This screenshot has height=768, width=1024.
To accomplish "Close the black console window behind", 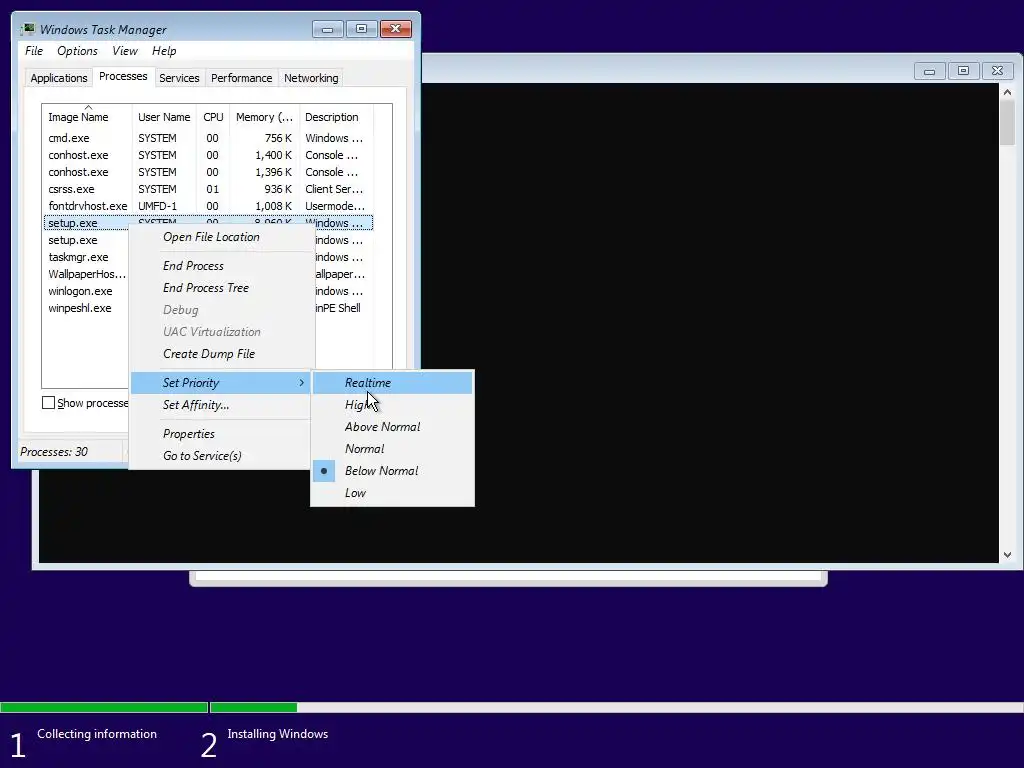I will coord(997,71).
